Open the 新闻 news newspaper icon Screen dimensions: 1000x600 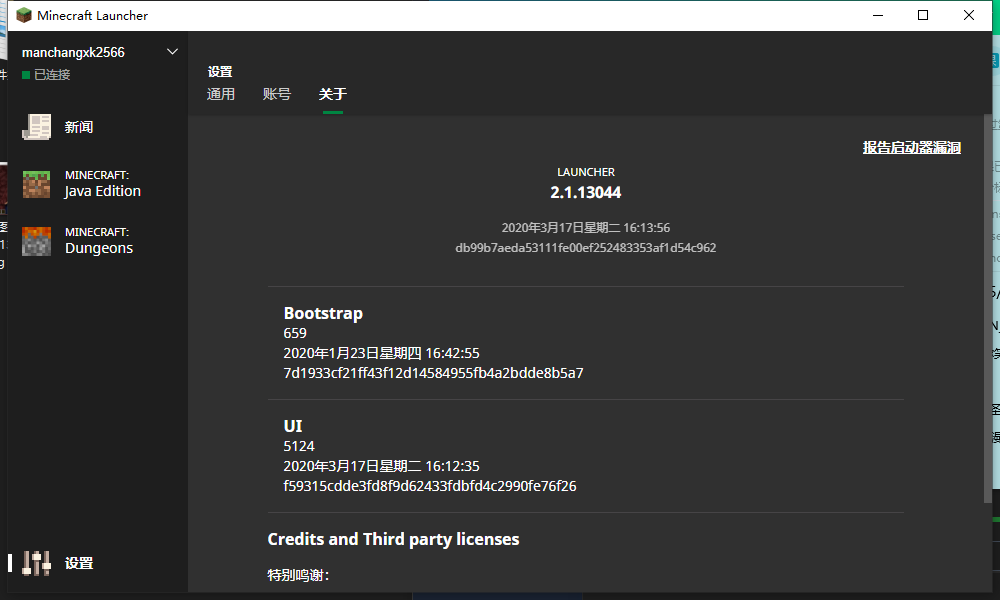coord(36,127)
